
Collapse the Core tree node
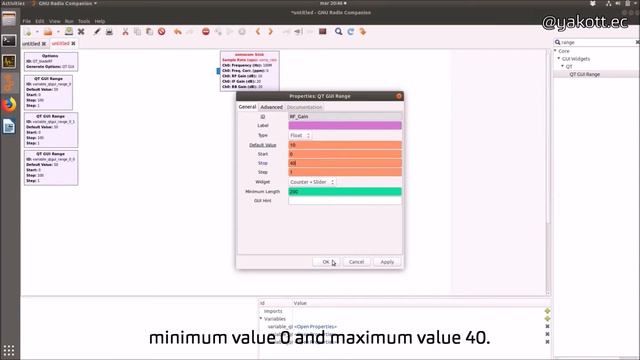click(556, 51)
